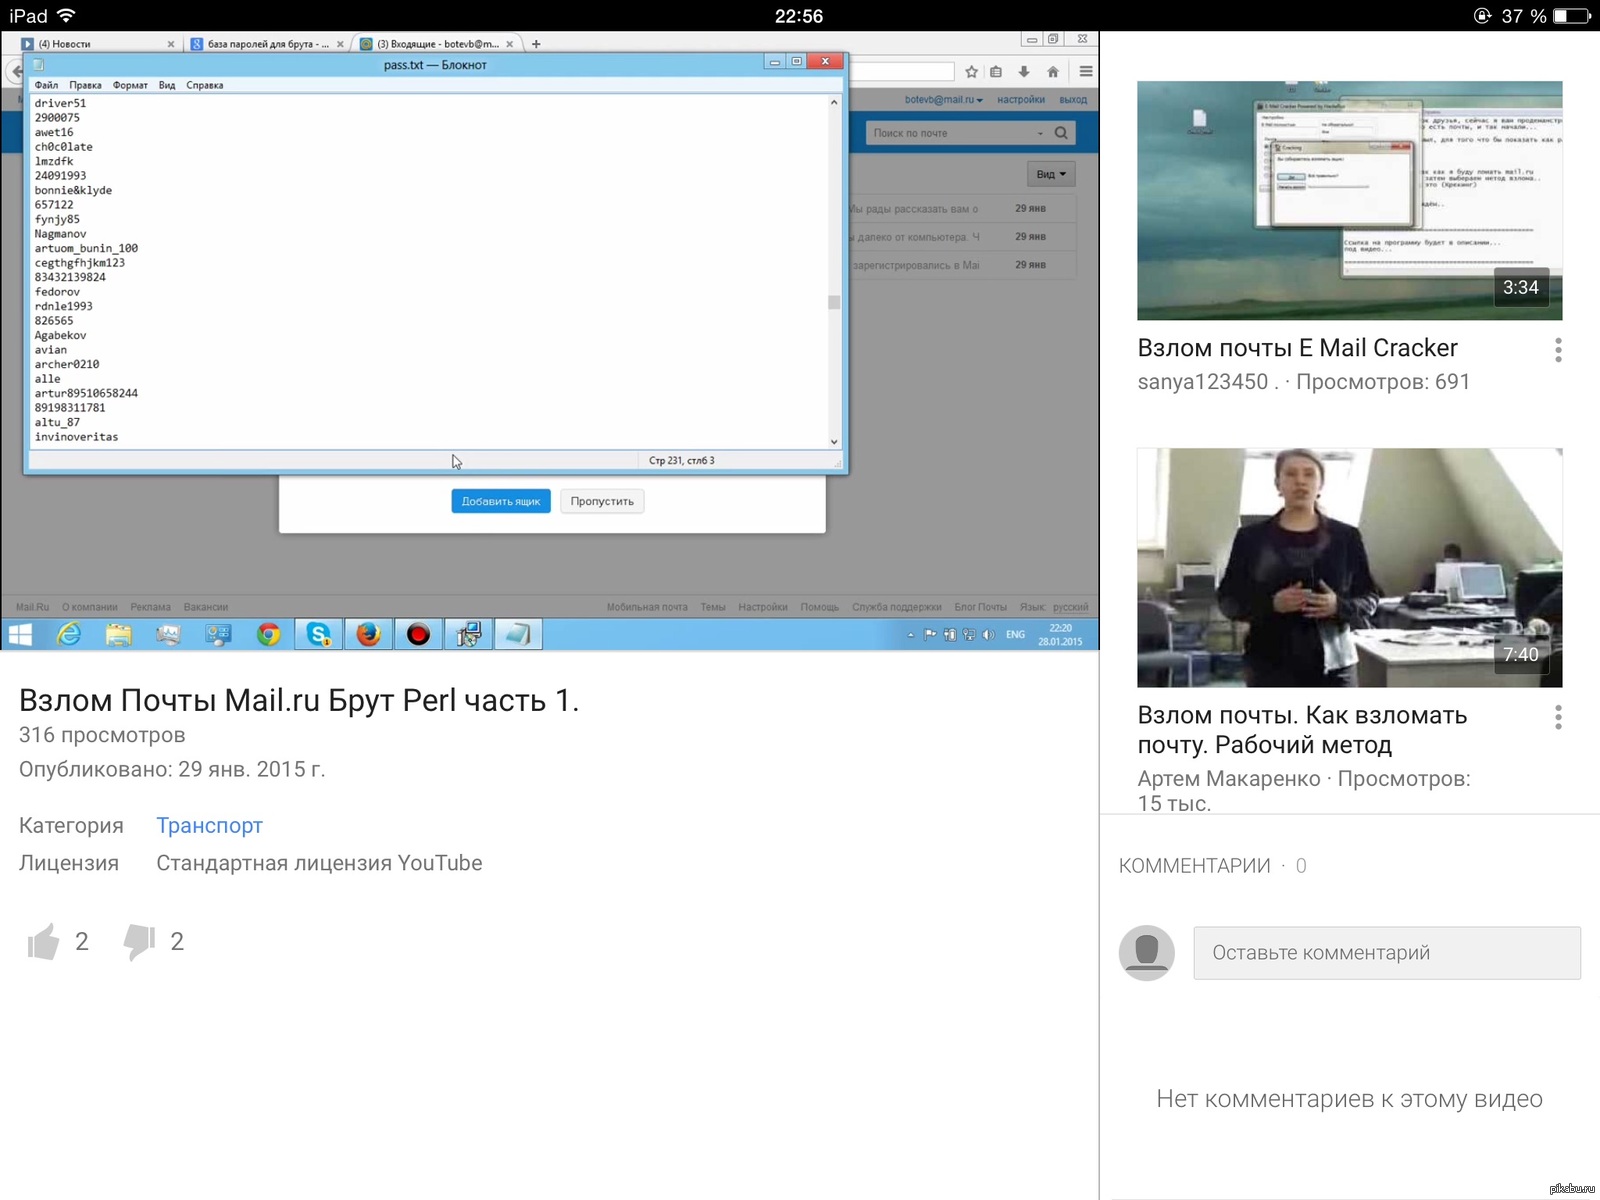The image size is (1600, 1200).
Task: Open Настройки link in mail footer
Action: click(763, 607)
